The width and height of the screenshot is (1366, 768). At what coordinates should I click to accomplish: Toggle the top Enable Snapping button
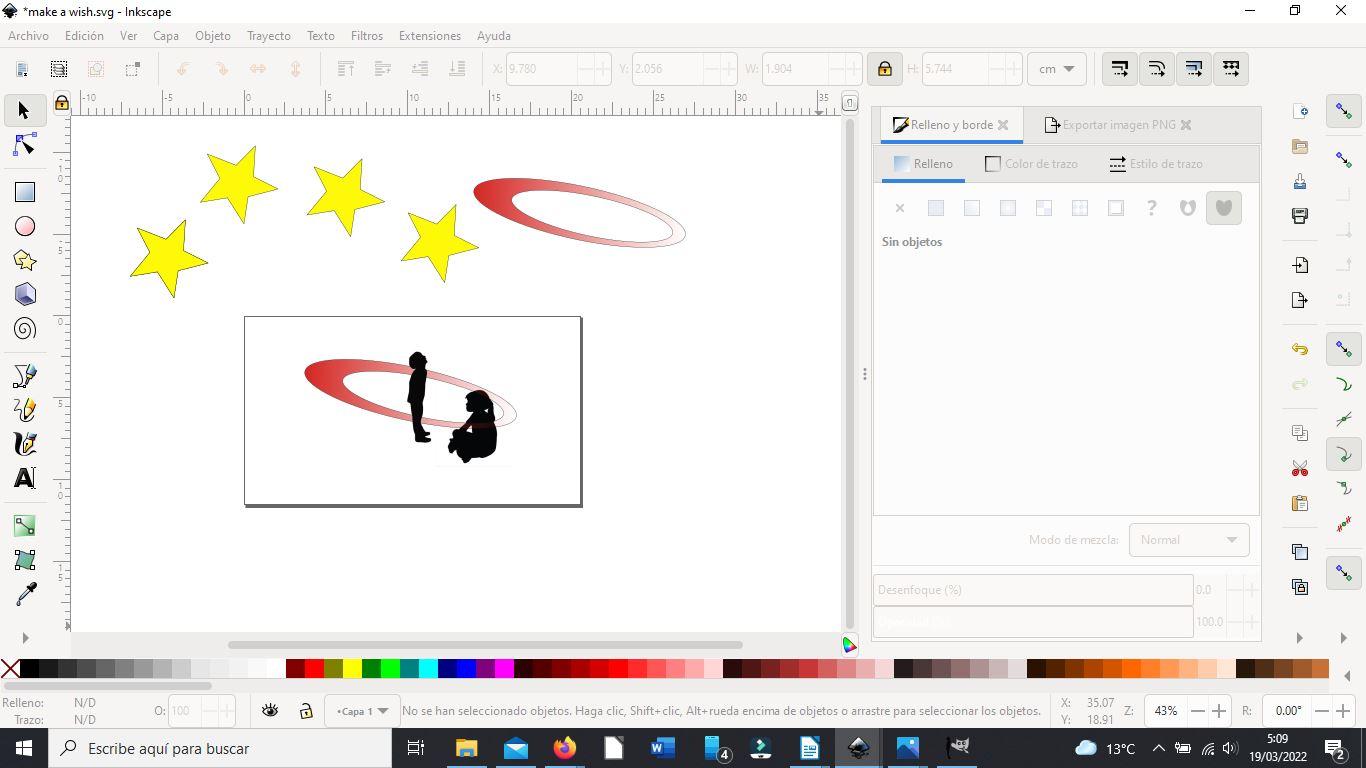1344,111
